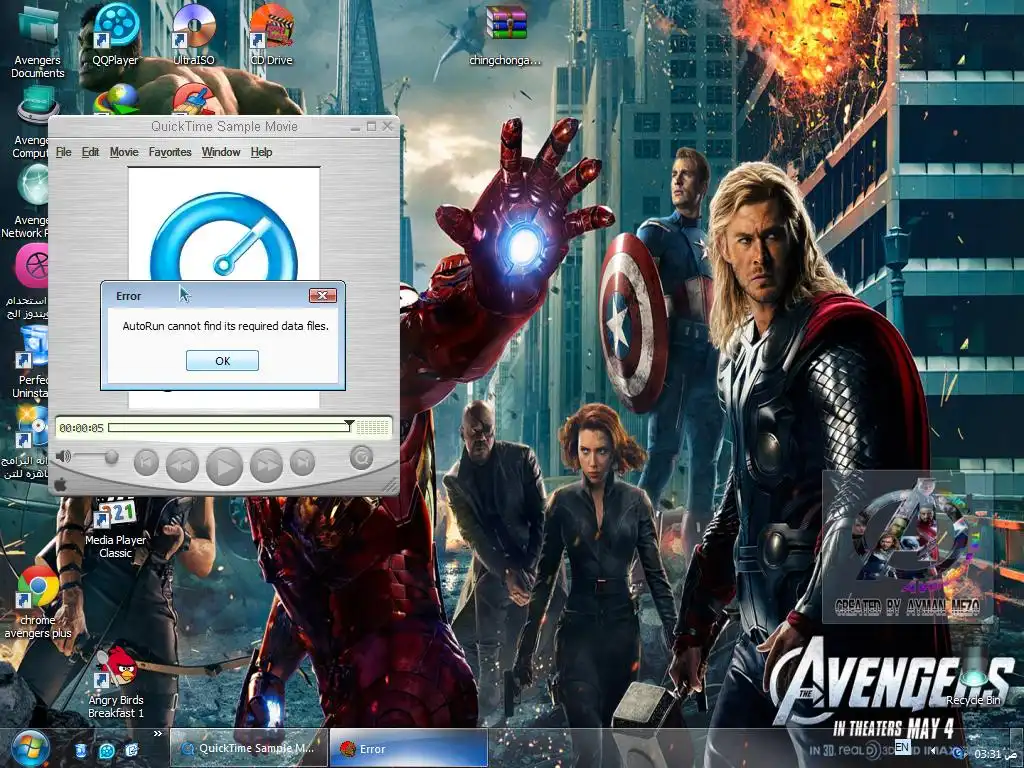Play the QuickTime sample movie

(x=224, y=466)
